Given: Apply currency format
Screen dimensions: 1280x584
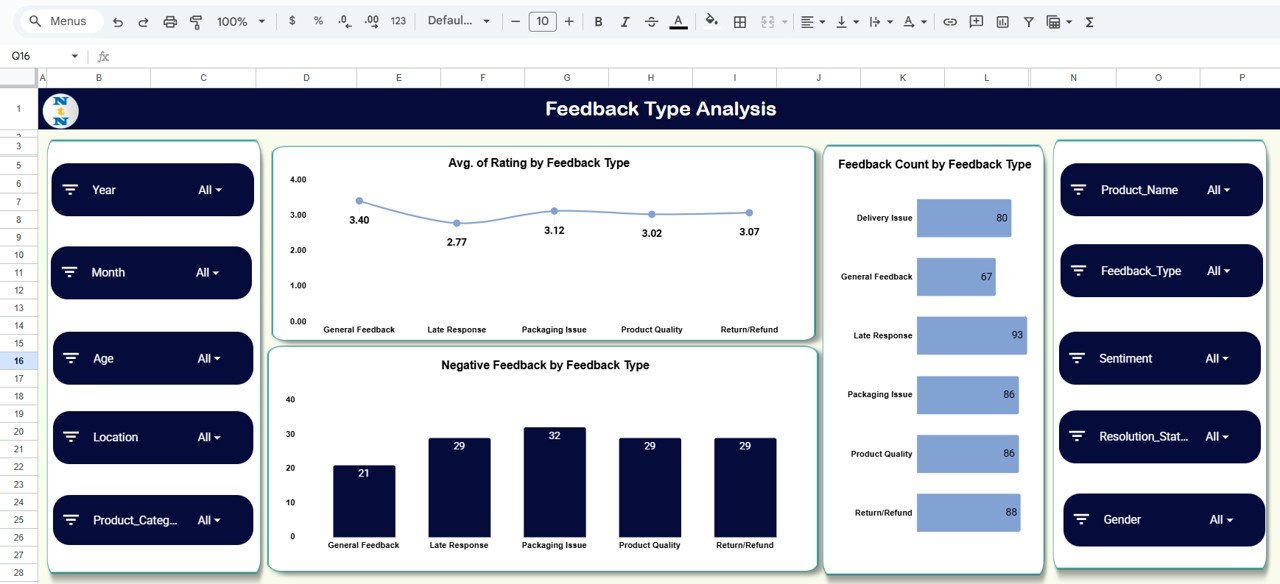Looking at the screenshot, I should coord(291,21).
